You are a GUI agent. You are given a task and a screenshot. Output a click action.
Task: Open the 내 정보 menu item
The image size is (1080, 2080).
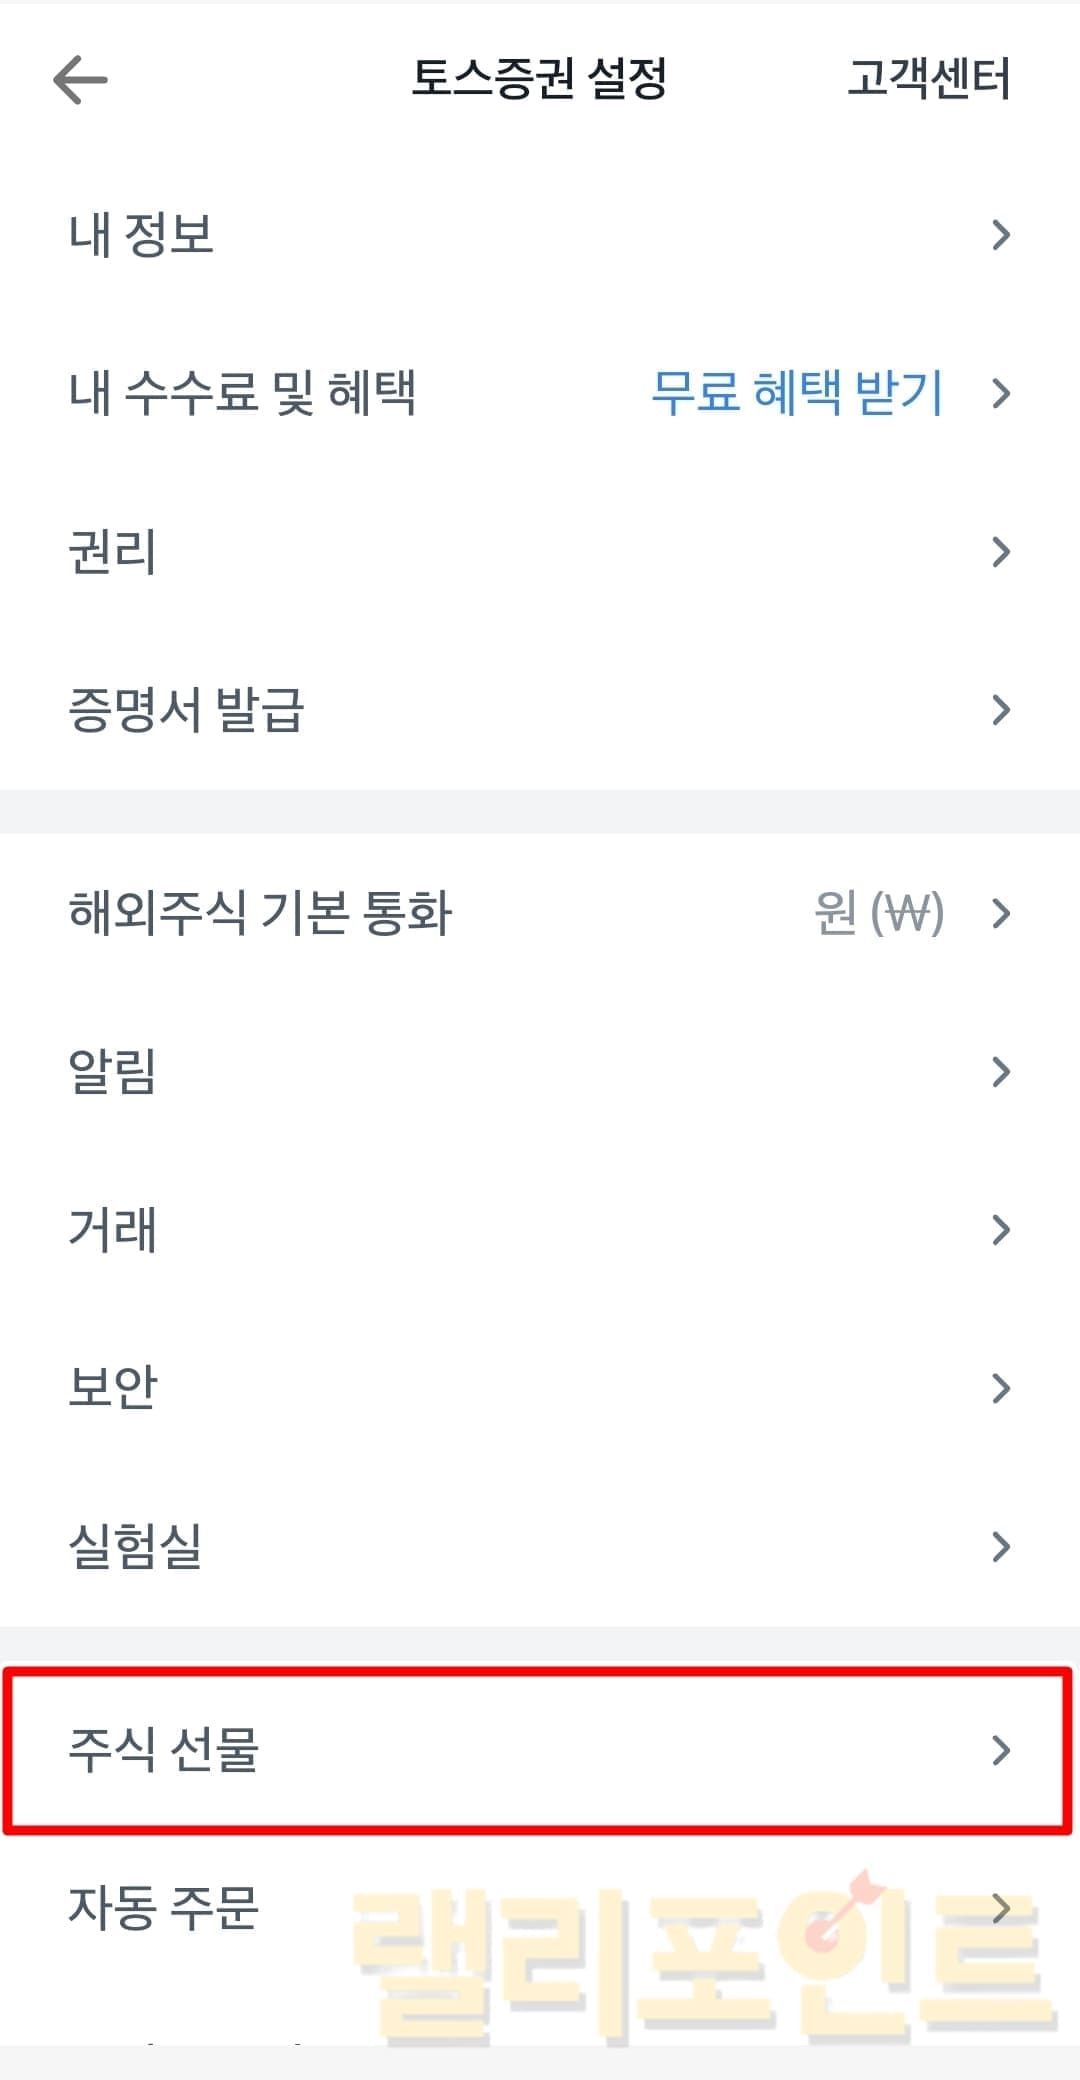pyautogui.click(x=141, y=235)
